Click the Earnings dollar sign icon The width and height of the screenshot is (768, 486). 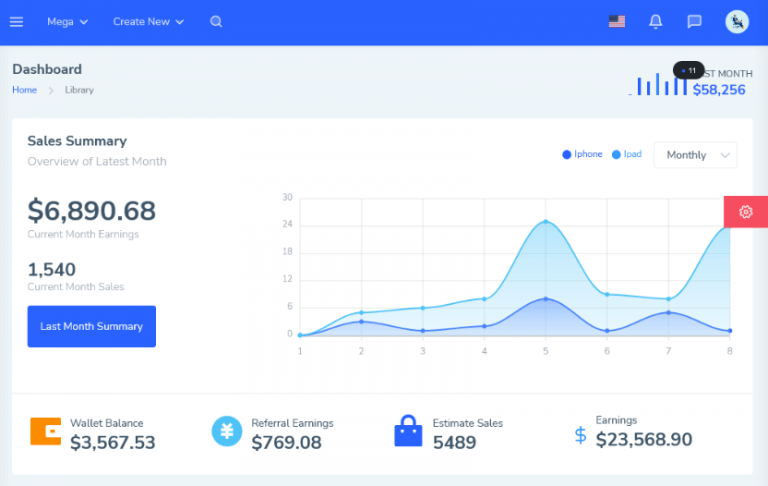tap(580, 435)
